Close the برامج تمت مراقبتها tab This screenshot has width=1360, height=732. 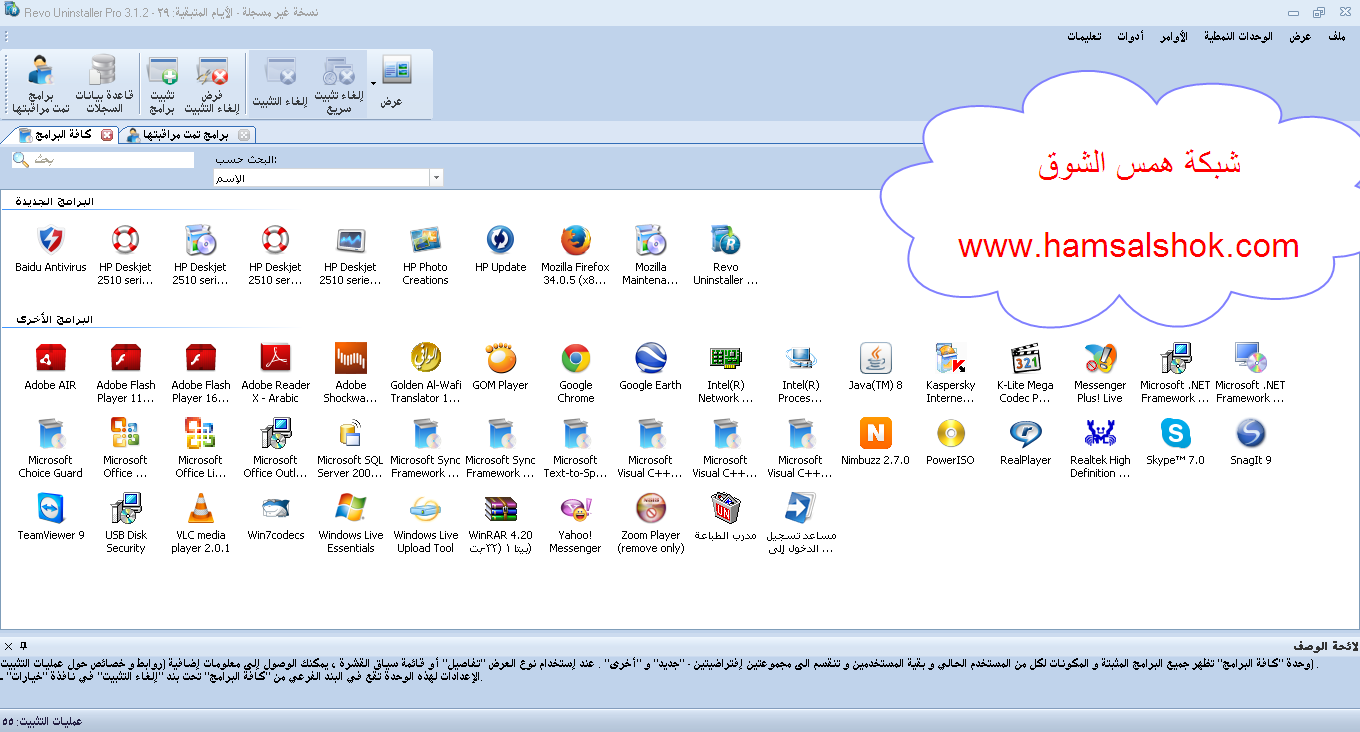(x=243, y=134)
